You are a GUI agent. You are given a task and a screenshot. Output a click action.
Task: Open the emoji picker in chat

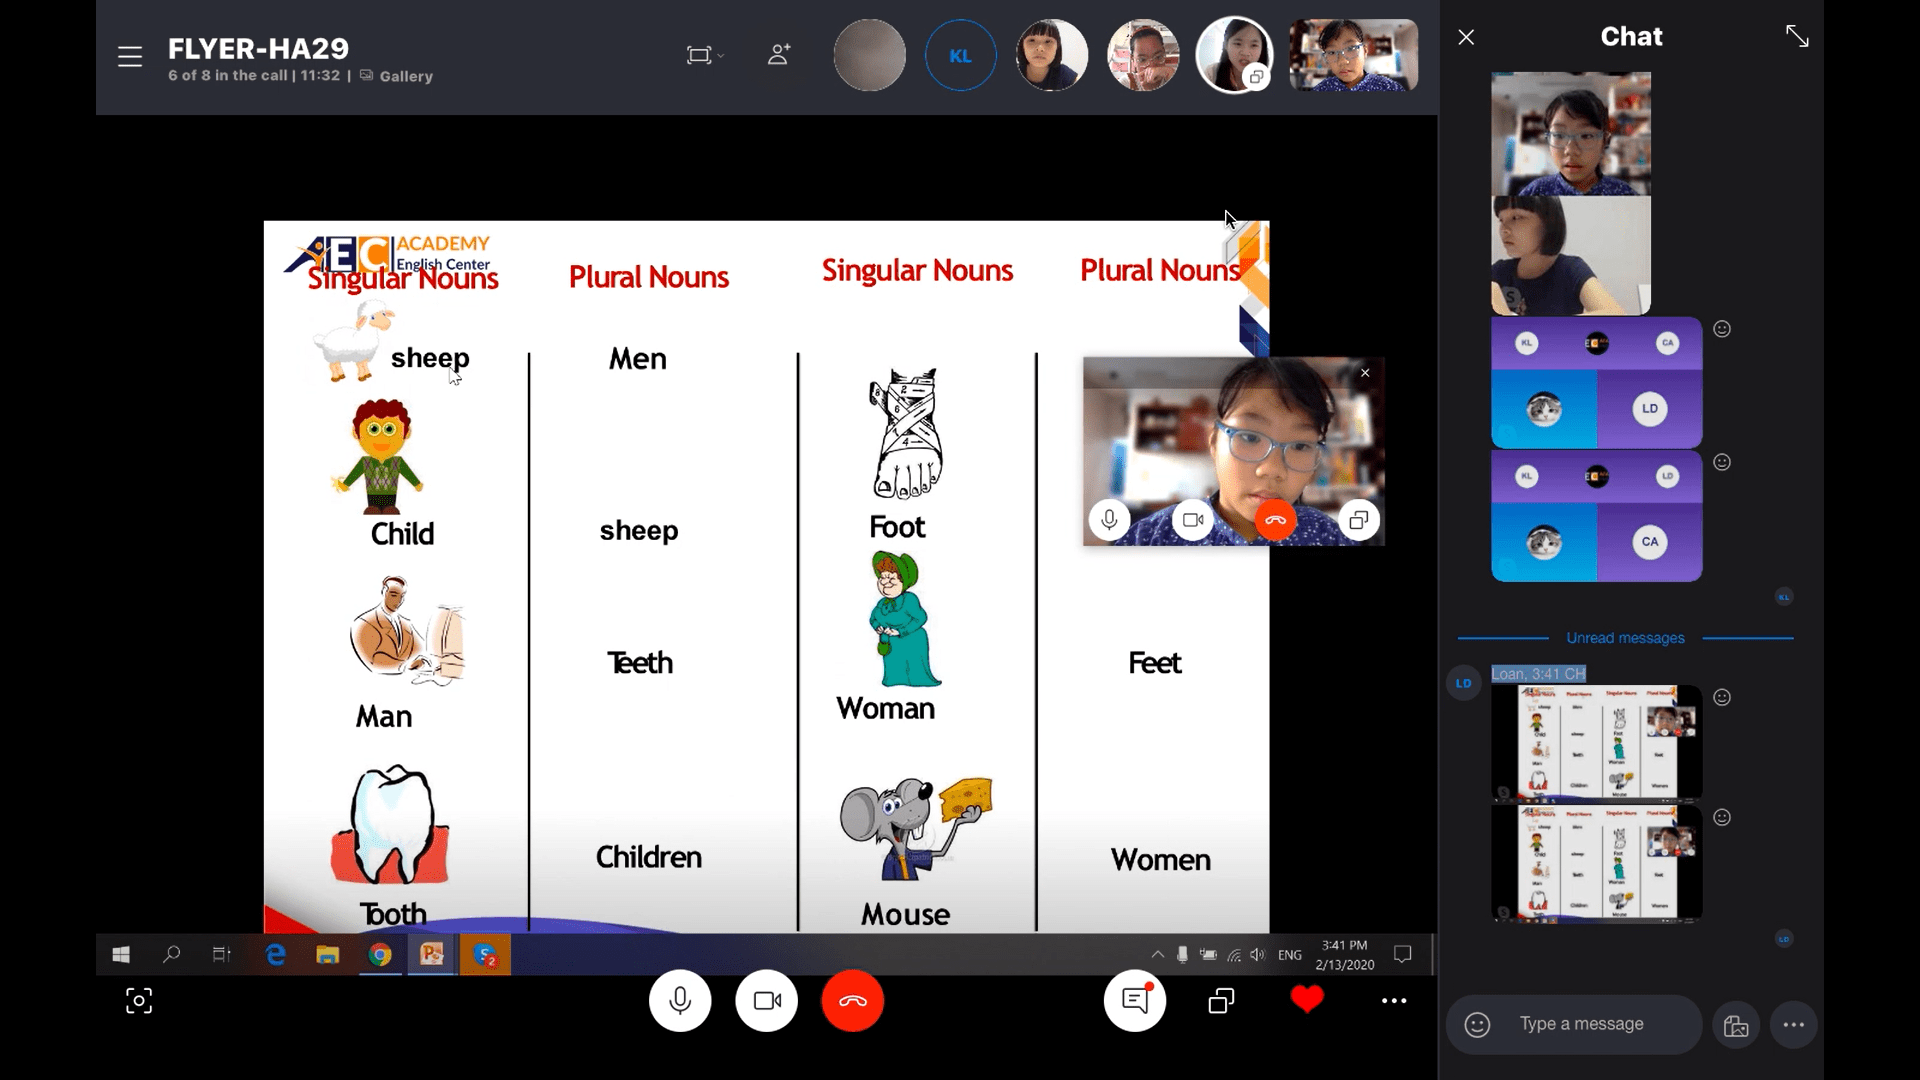tap(1477, 1025)
